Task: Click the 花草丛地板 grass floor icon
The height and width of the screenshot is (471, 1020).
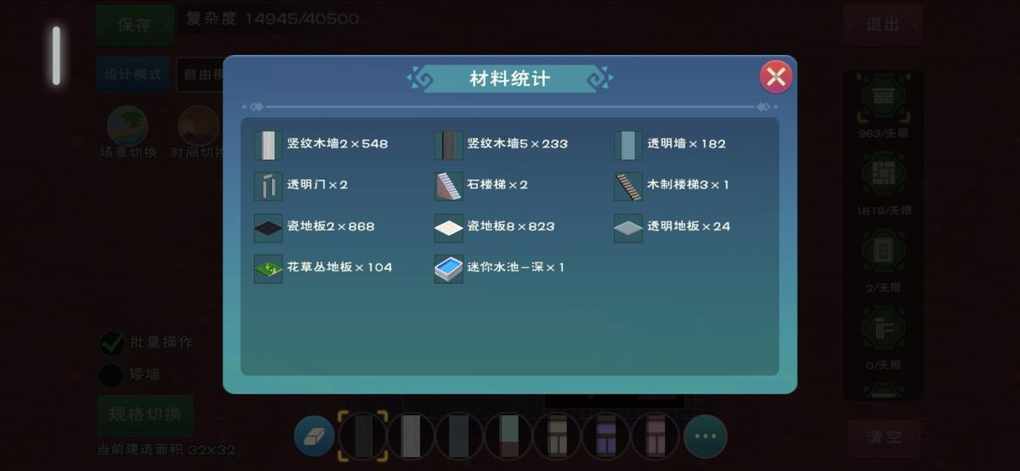Action: click(268, 268)
